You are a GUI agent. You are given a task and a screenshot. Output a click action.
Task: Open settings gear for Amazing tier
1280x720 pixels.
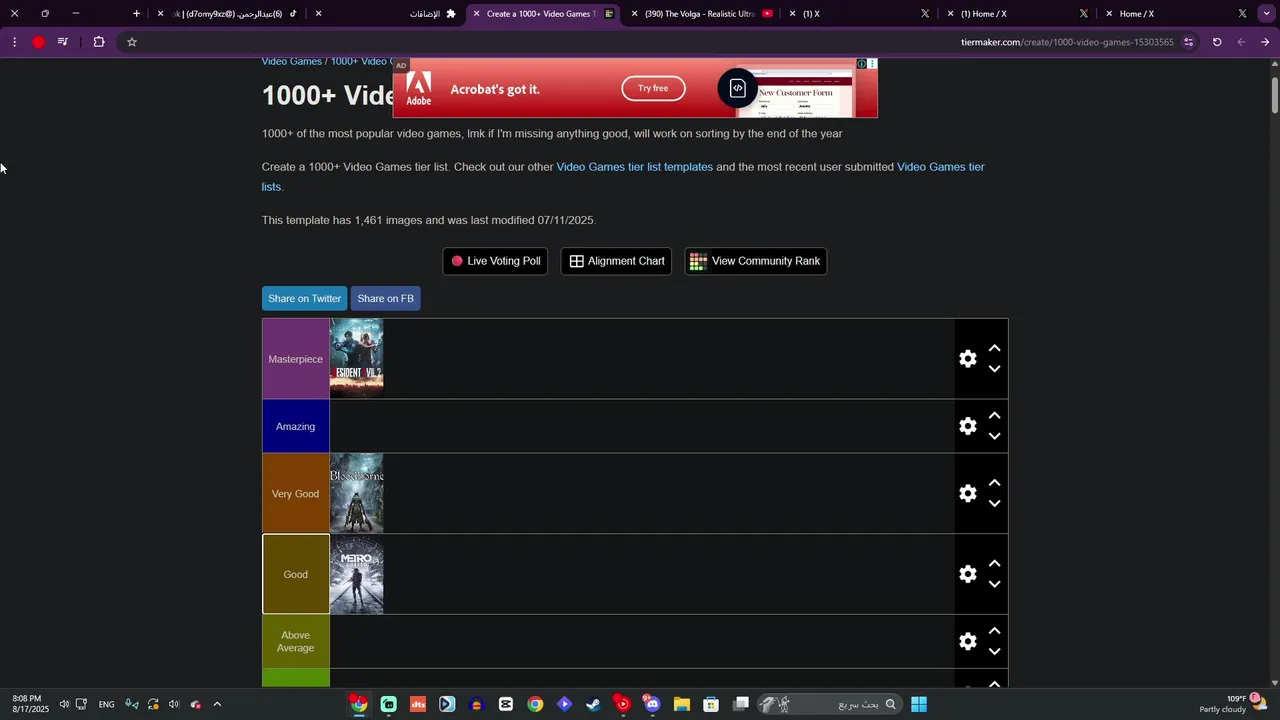coord(967,426)
